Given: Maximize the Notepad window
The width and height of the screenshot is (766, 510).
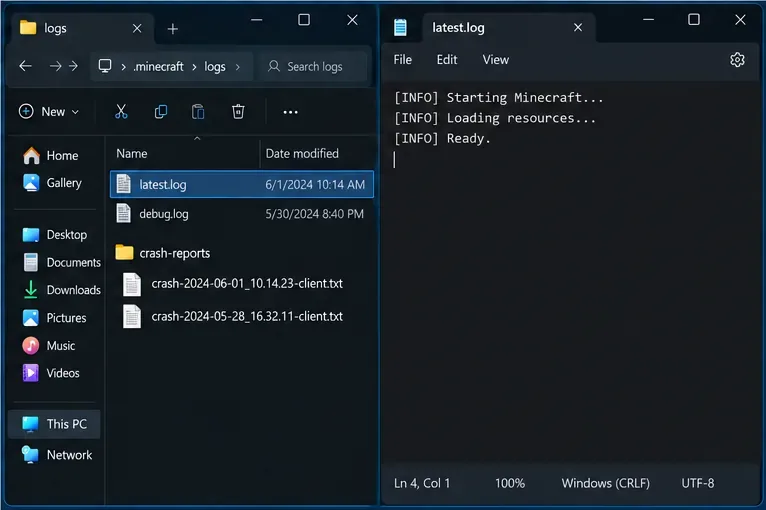Looking at the screenshot, I should [x=694, y=20].
